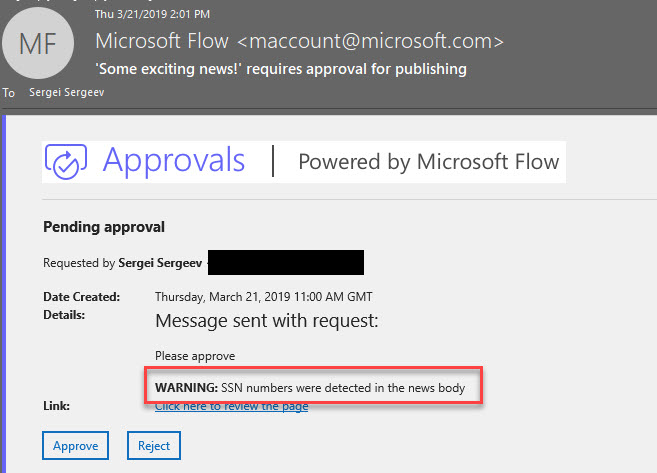This screenshot has height=473, width=657.
Task: Click the SSN warning message
Action: click(310, 386)
